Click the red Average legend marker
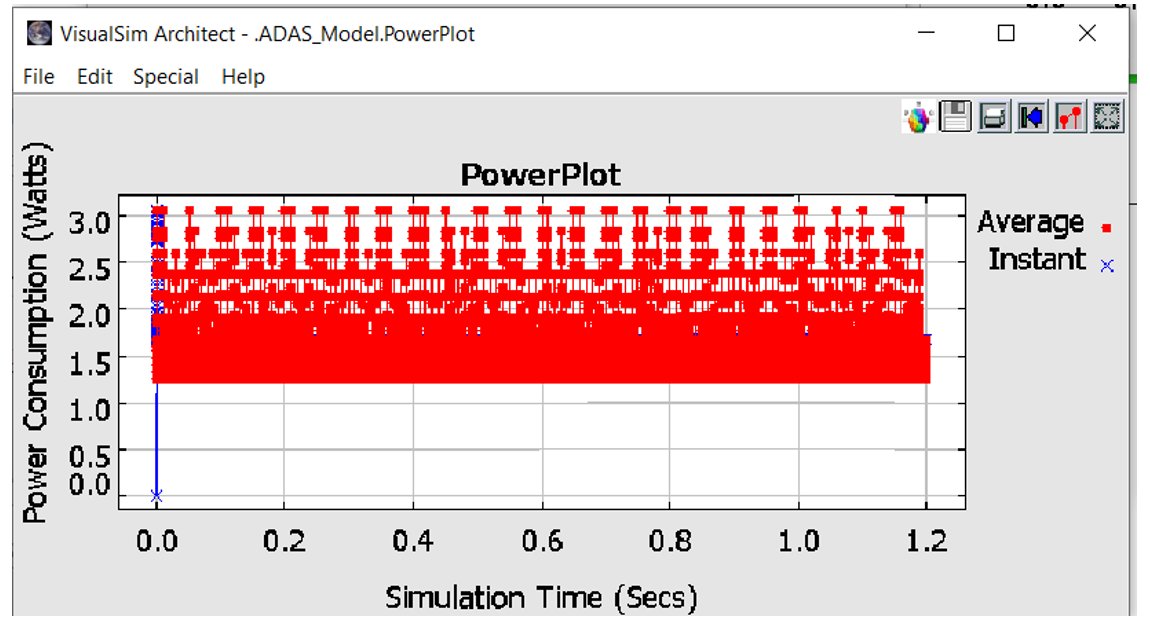Screen dimensions: 1150x624 (x=1107, y=228)
